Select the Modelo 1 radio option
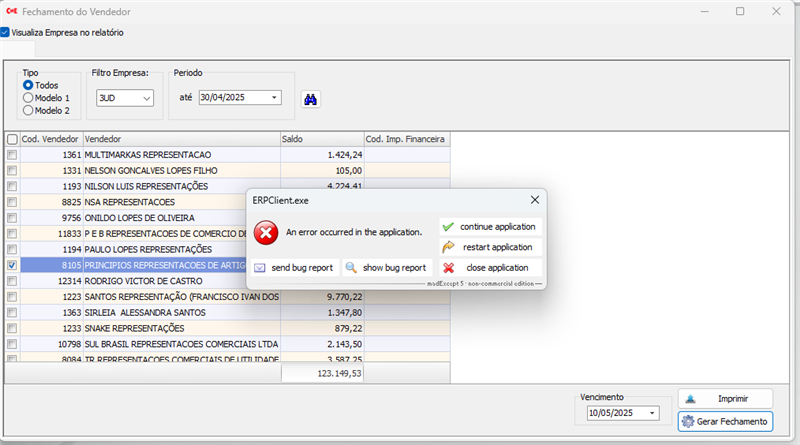The height and width of the screenshot is (445, 800). tap(28, 98)
